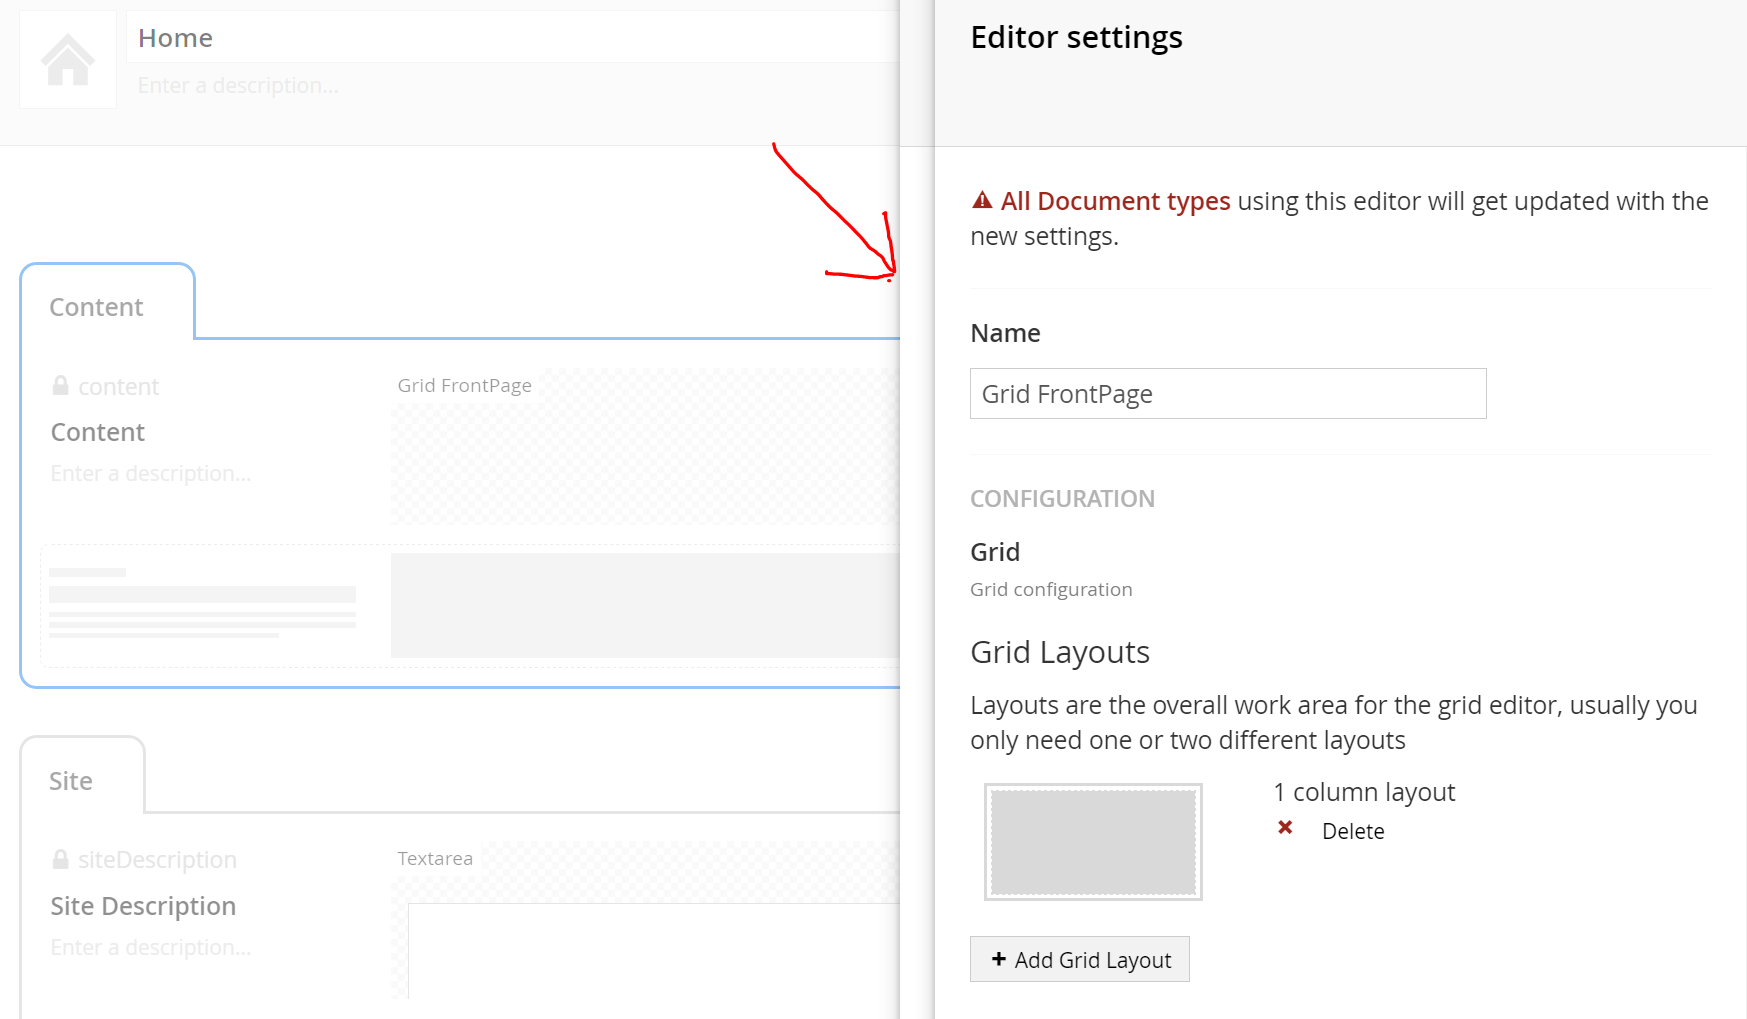This screenshot has width=1747, height=1019.
Task: Click the Home description placeholder field
Action: [238, 86]
